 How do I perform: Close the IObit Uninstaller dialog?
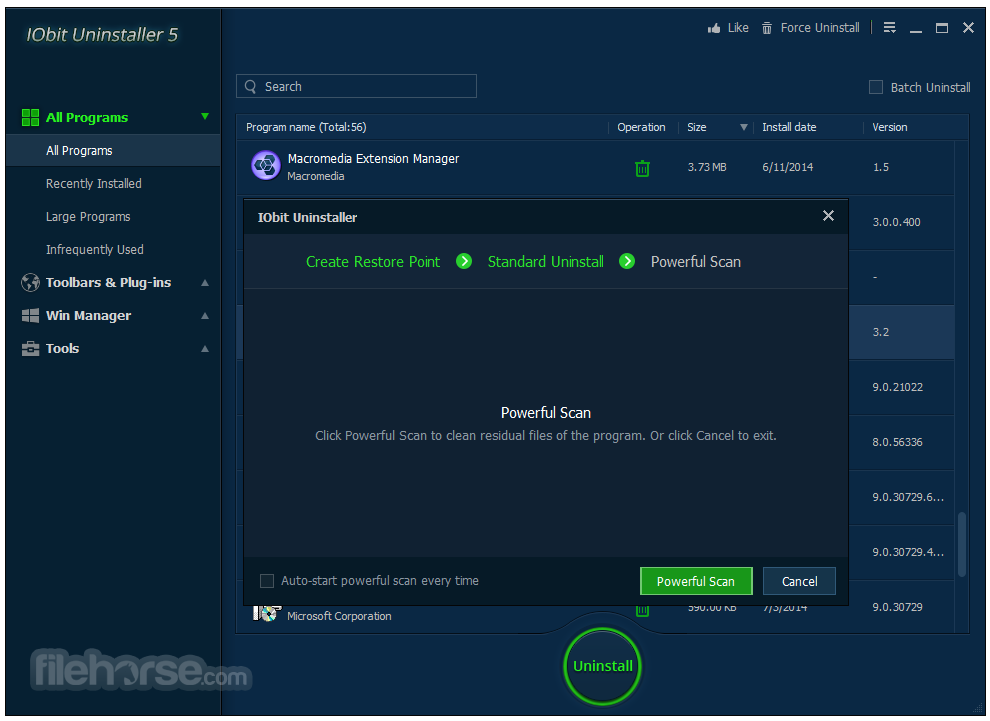(x=828, y=216)
